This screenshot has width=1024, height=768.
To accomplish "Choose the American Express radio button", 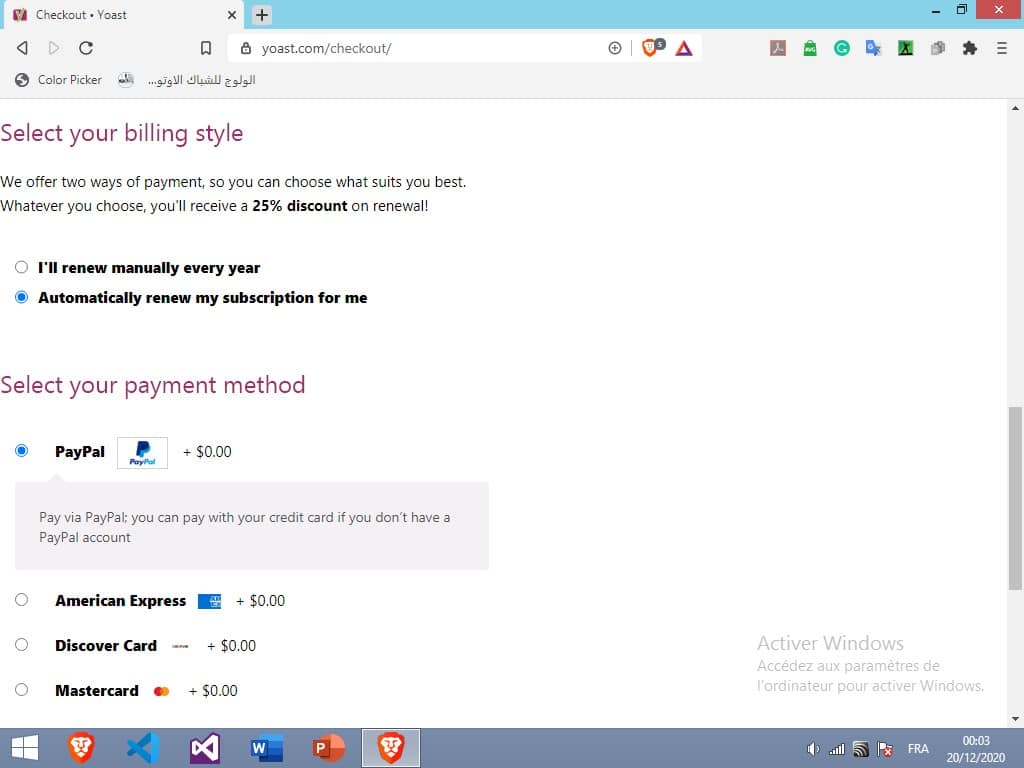I will (x=22, y=600).
